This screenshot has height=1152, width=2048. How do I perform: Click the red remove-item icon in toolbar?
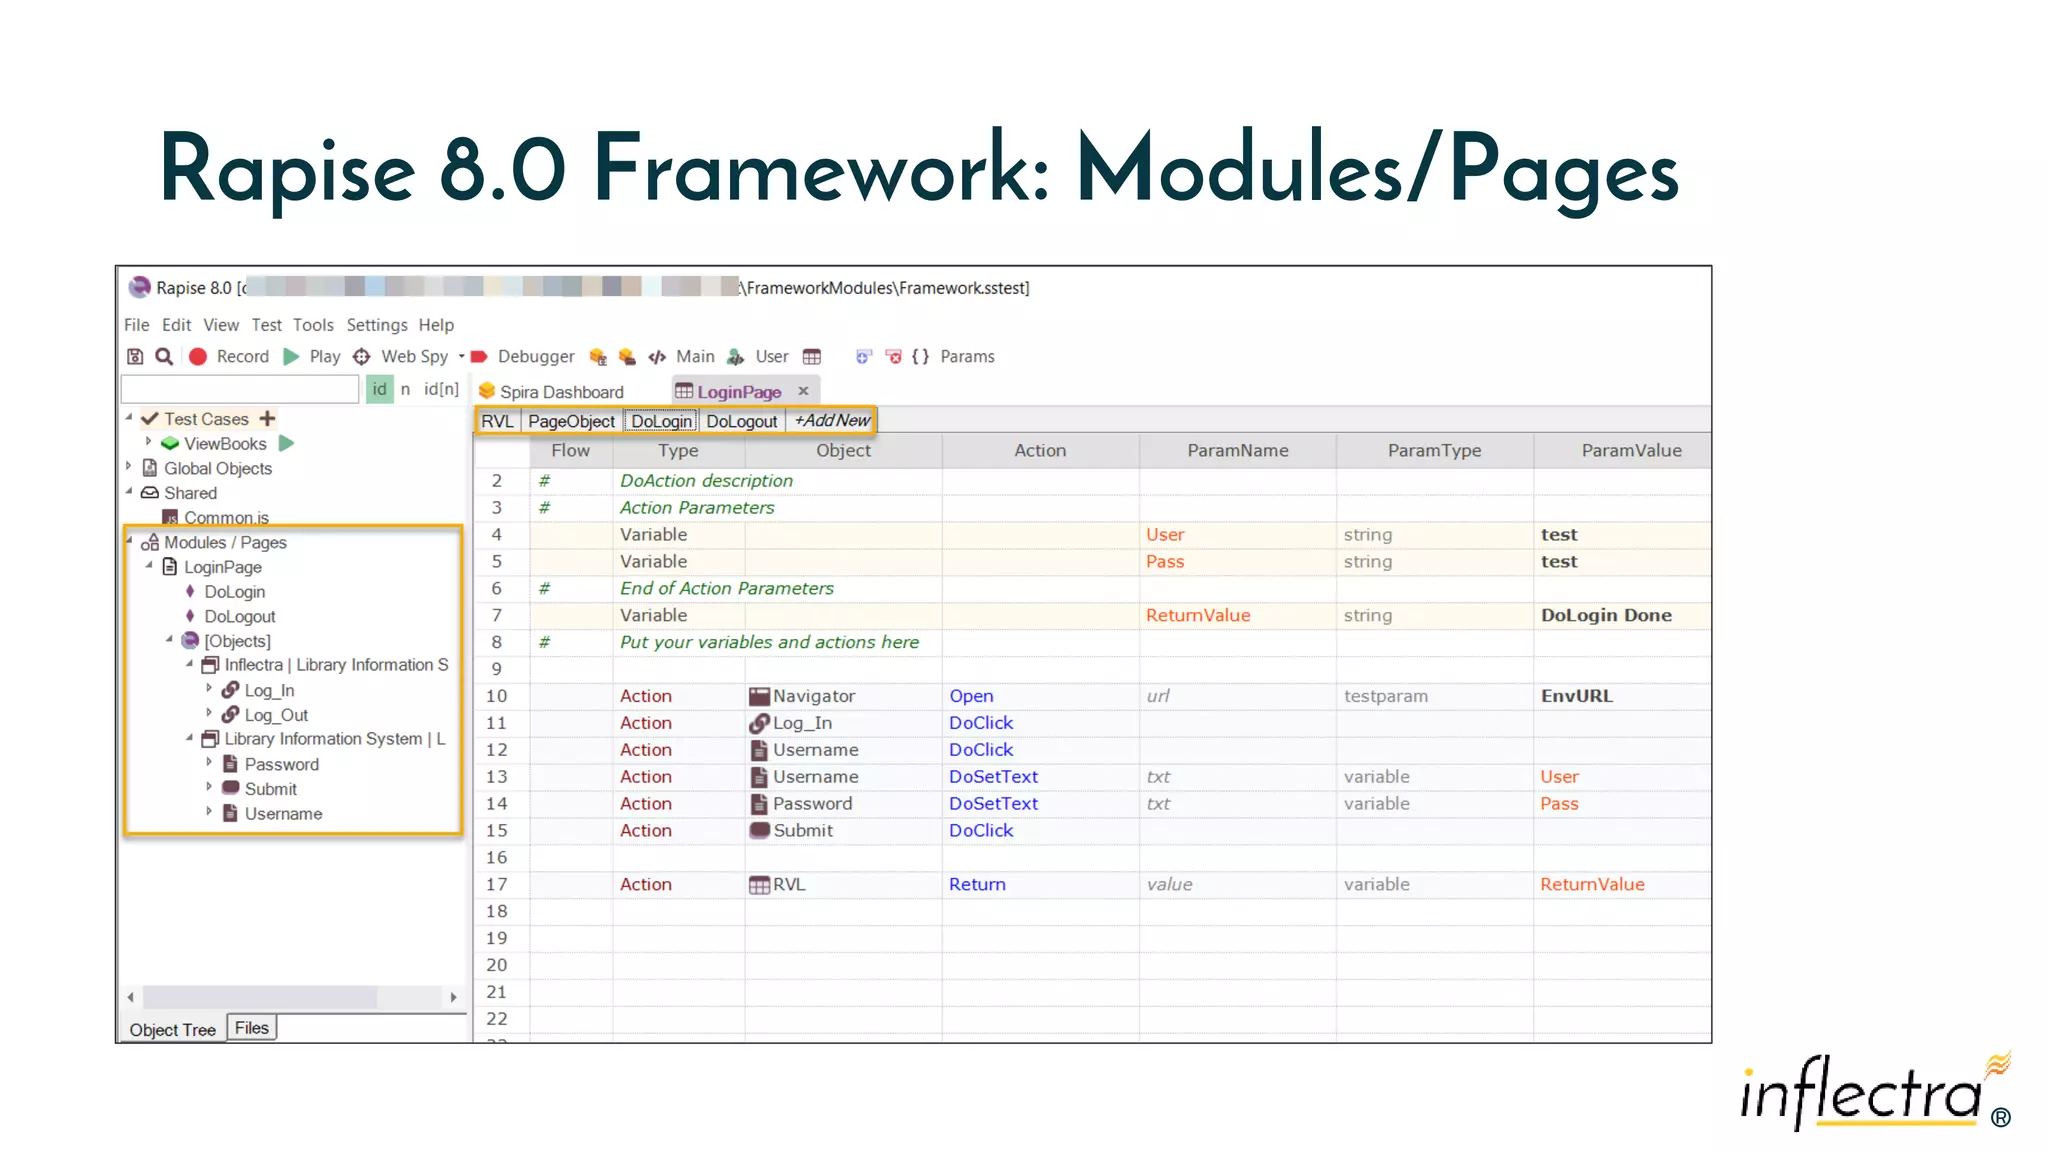click(894, 356)
